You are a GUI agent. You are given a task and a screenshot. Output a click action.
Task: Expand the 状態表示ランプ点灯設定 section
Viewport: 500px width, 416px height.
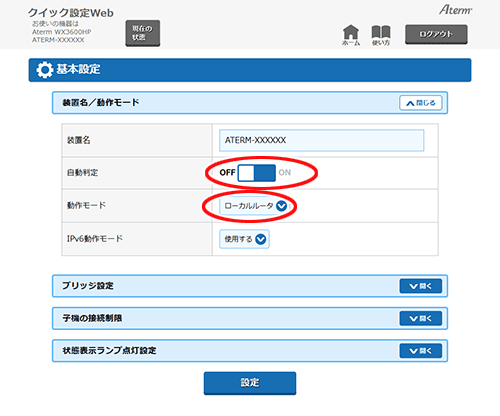421,351
